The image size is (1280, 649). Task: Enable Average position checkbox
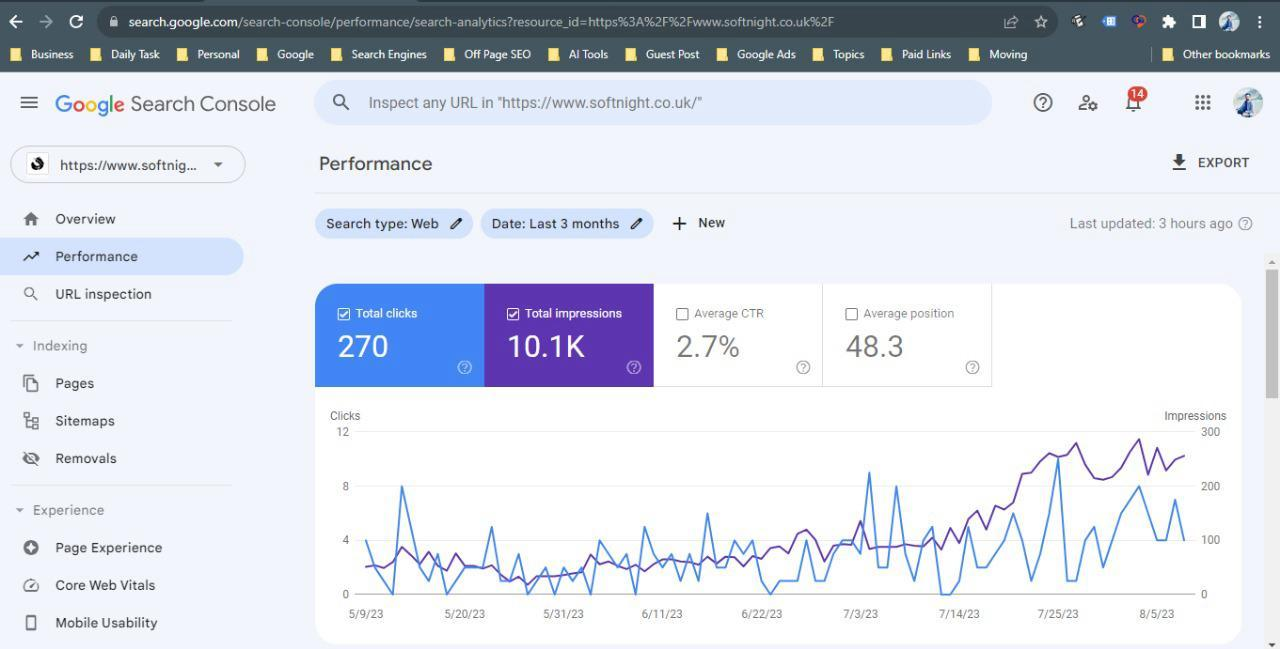point(851,314)
